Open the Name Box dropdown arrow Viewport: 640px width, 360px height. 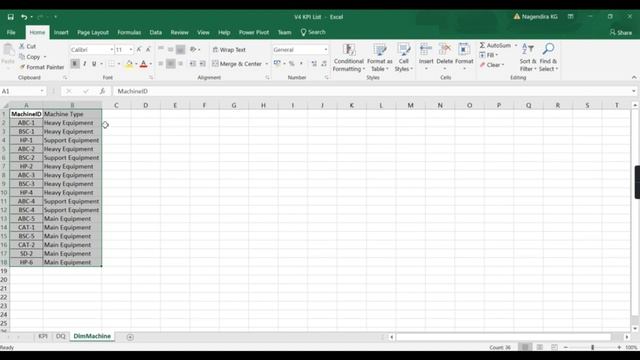click(42, 91)
